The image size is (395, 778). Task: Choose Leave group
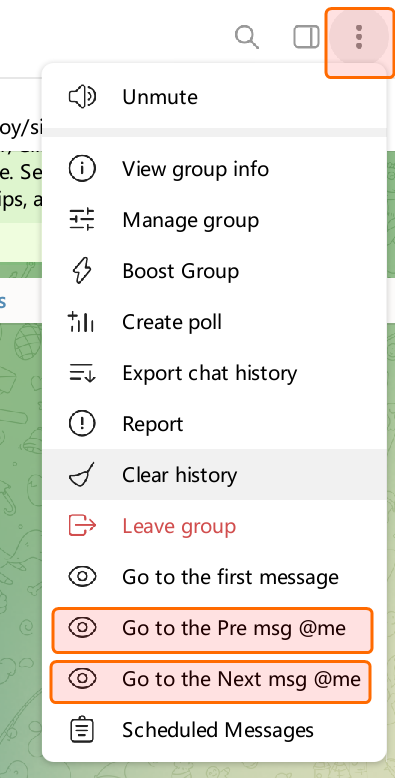(214, 526)
